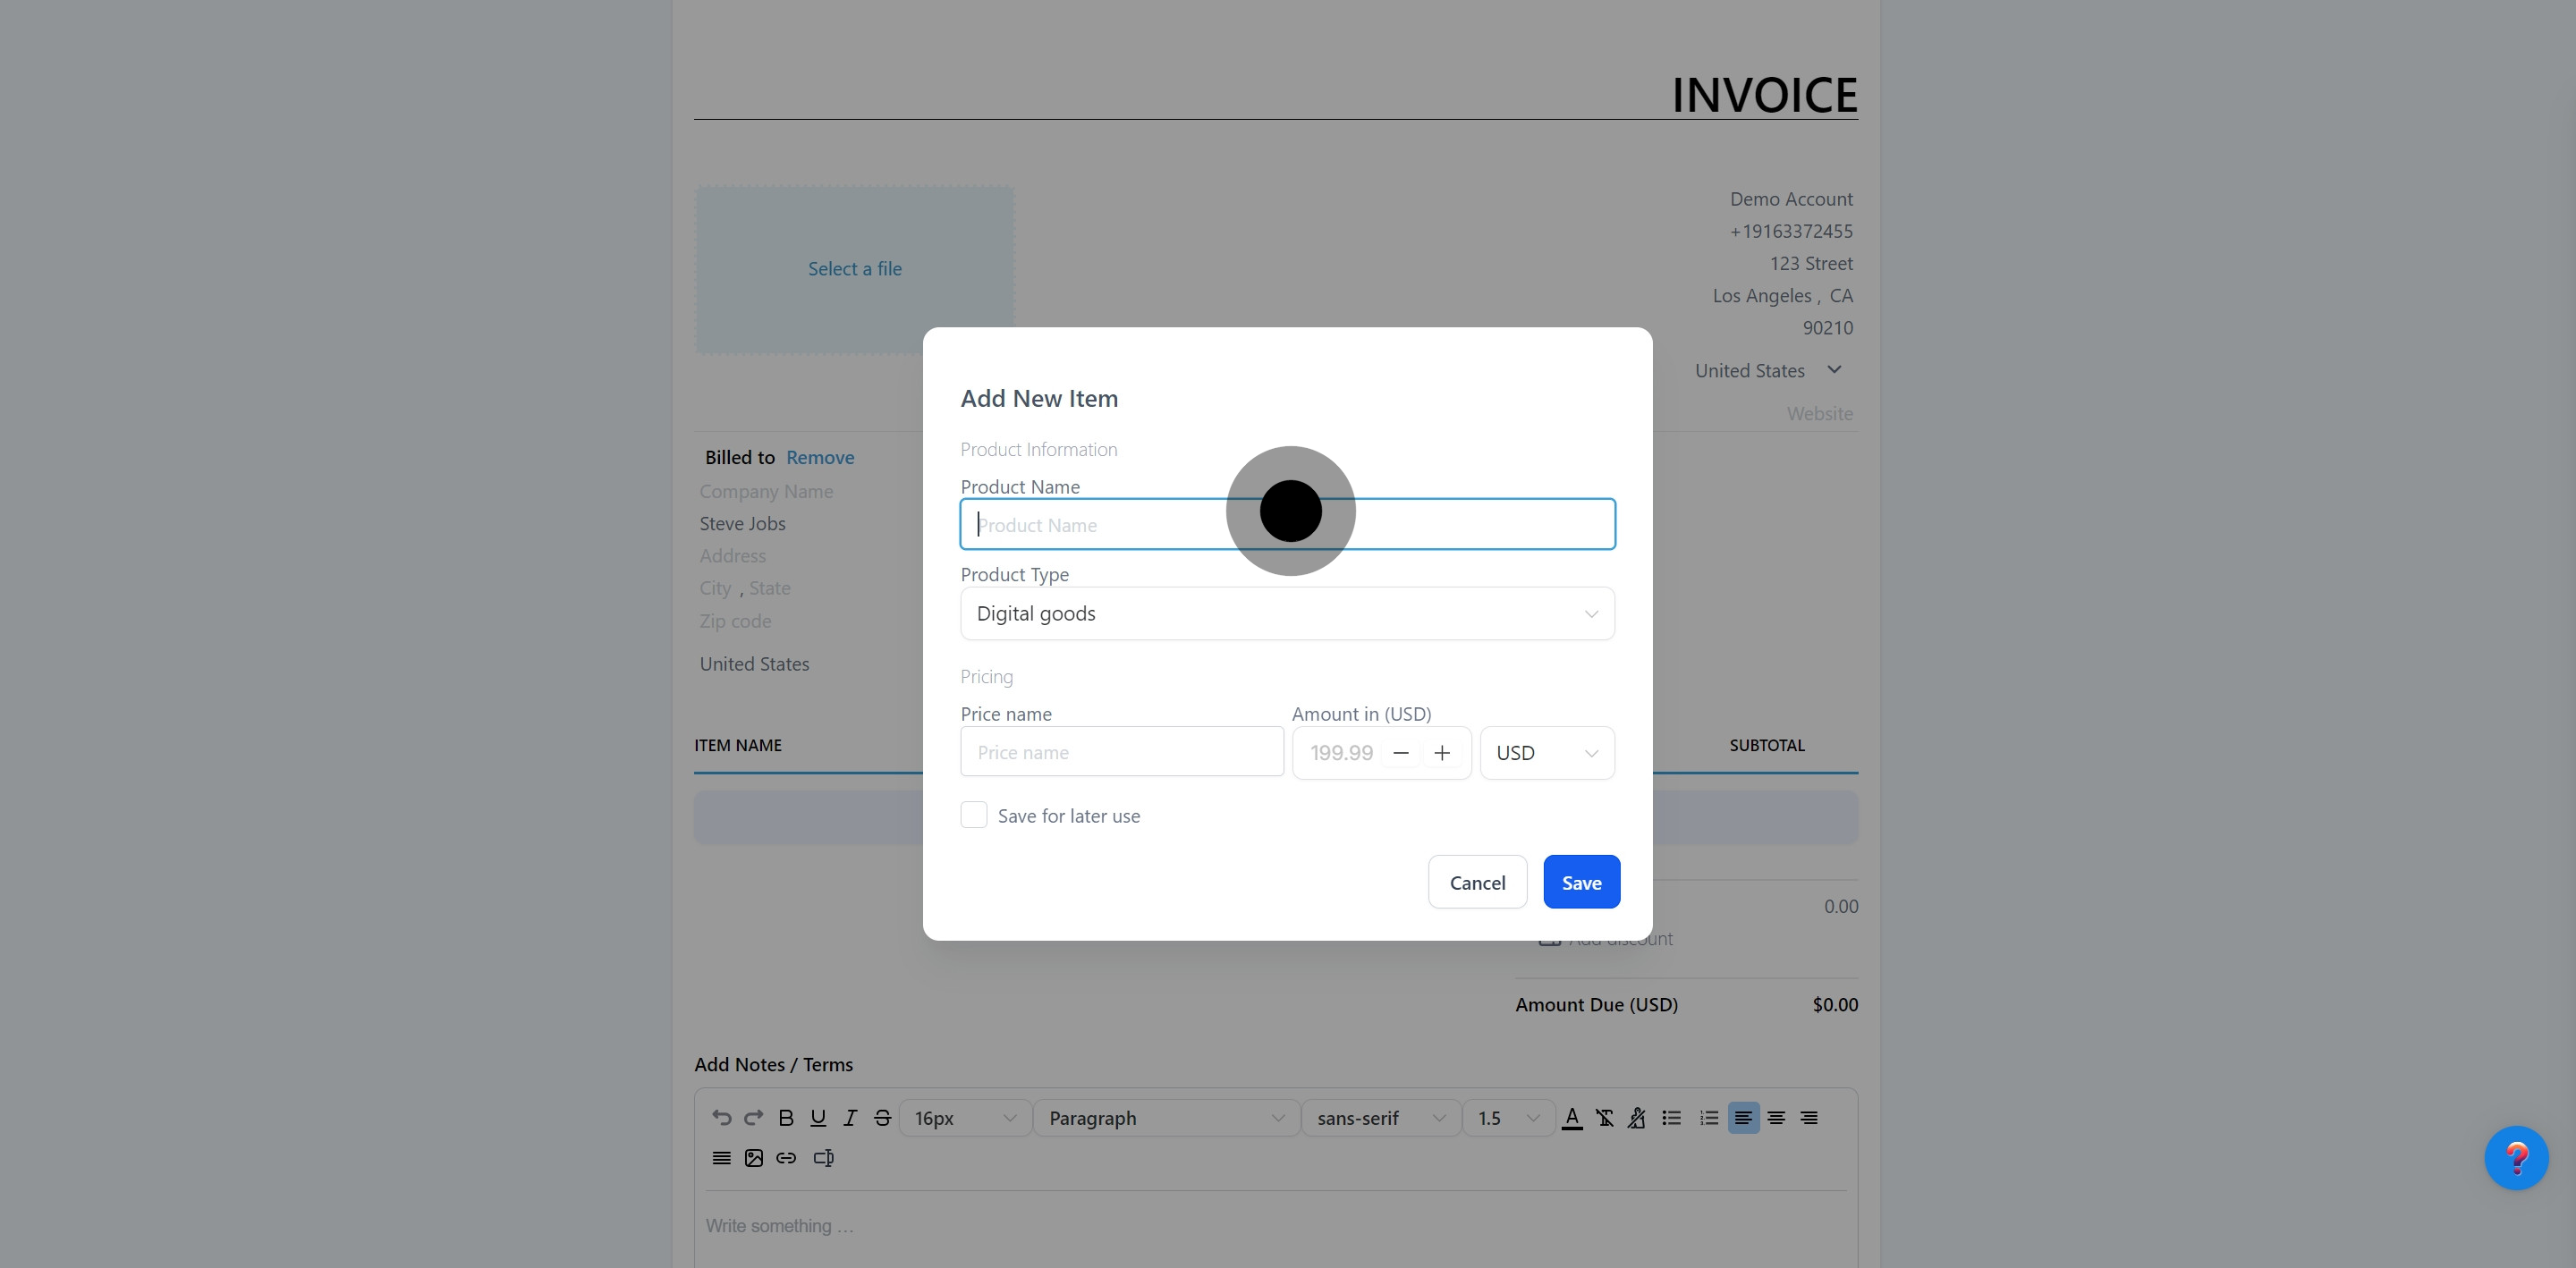Toggle bold in the notes editor
This screenshot has height=1268, width=2576.
click(786, 1118)
